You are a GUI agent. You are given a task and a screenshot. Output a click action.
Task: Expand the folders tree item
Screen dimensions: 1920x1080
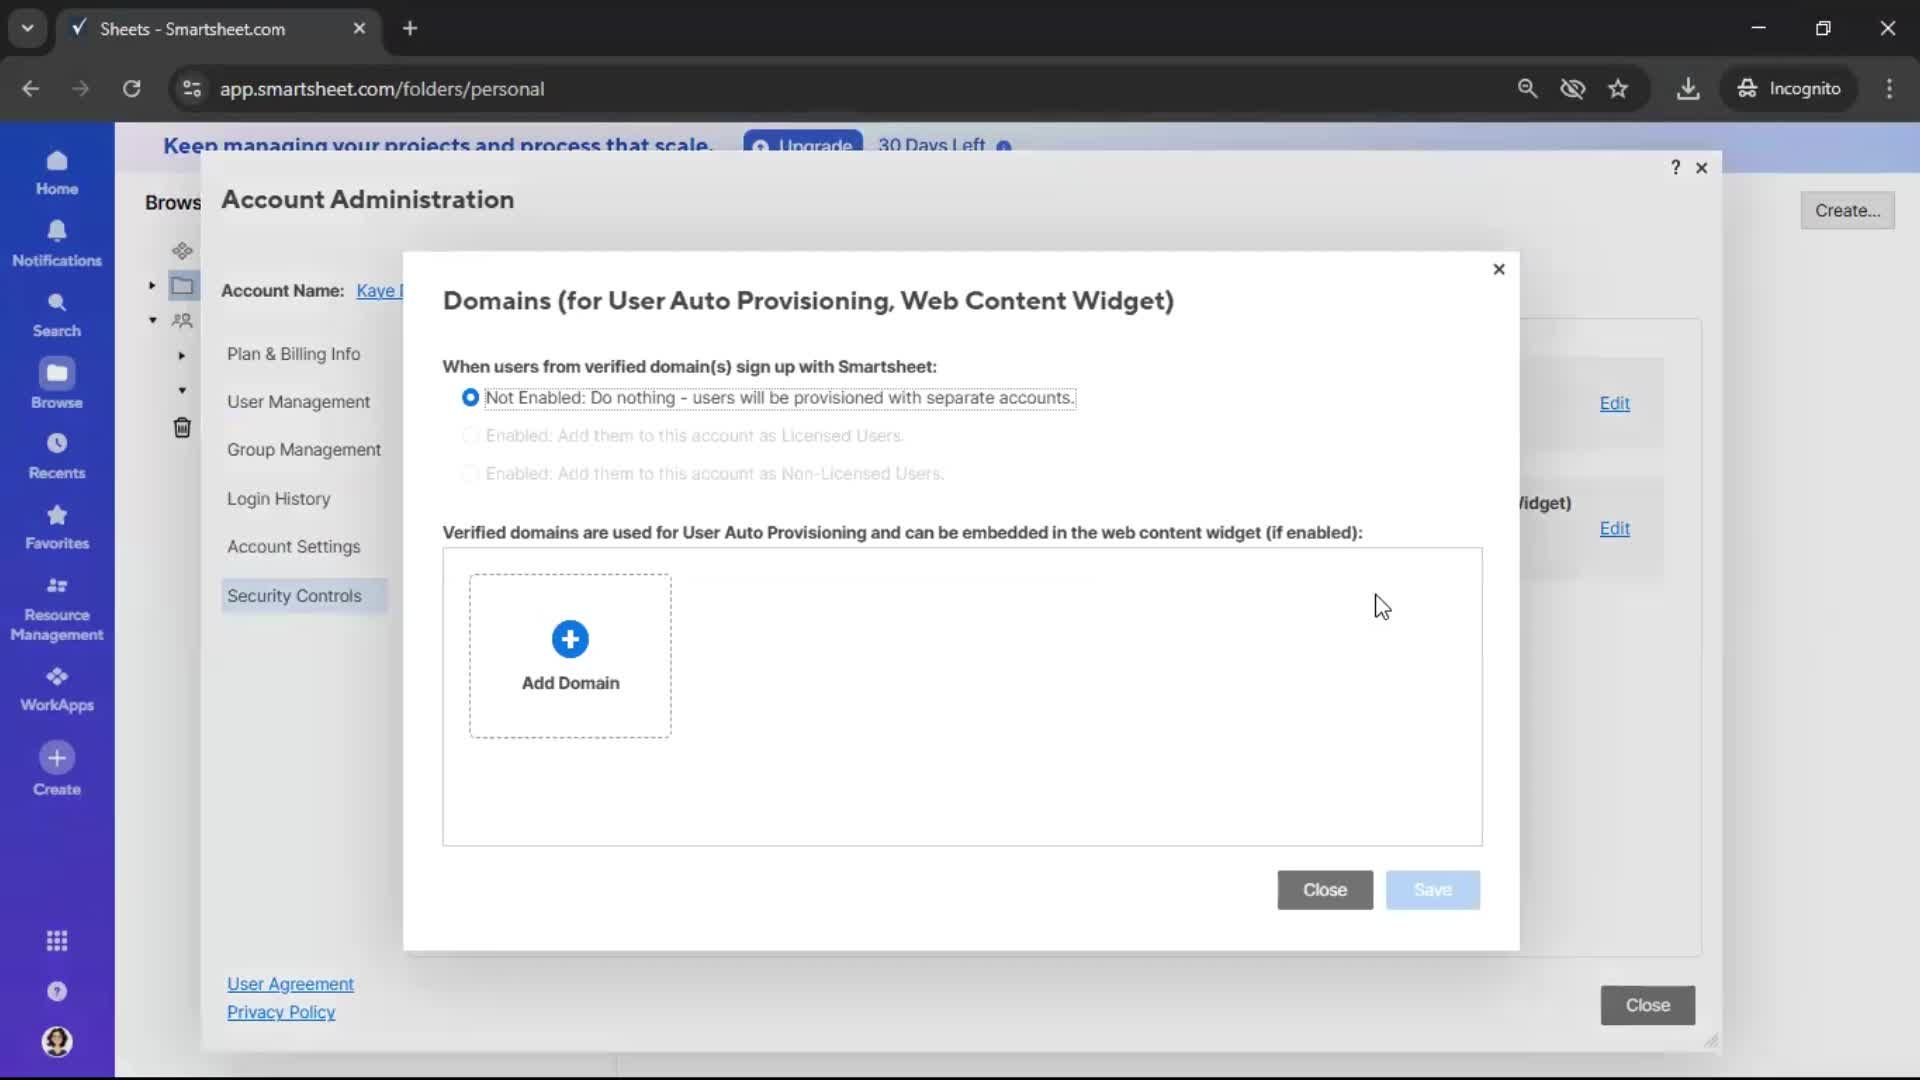click(152, 286)
